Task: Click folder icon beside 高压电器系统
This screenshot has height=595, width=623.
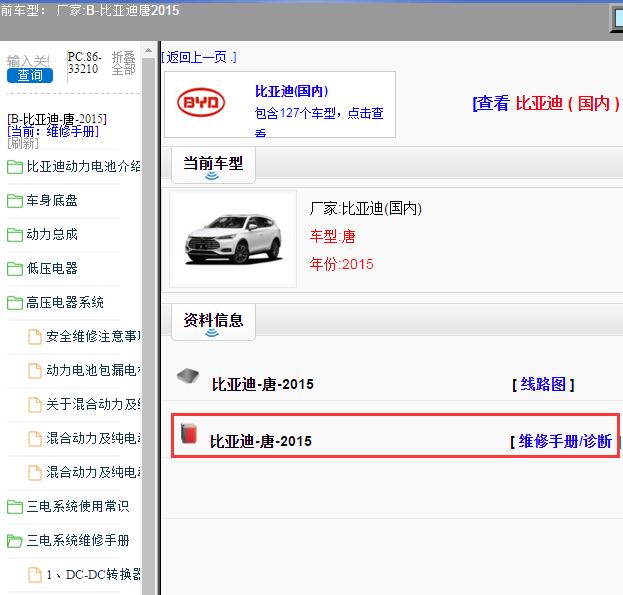Action: coord(15,303)
